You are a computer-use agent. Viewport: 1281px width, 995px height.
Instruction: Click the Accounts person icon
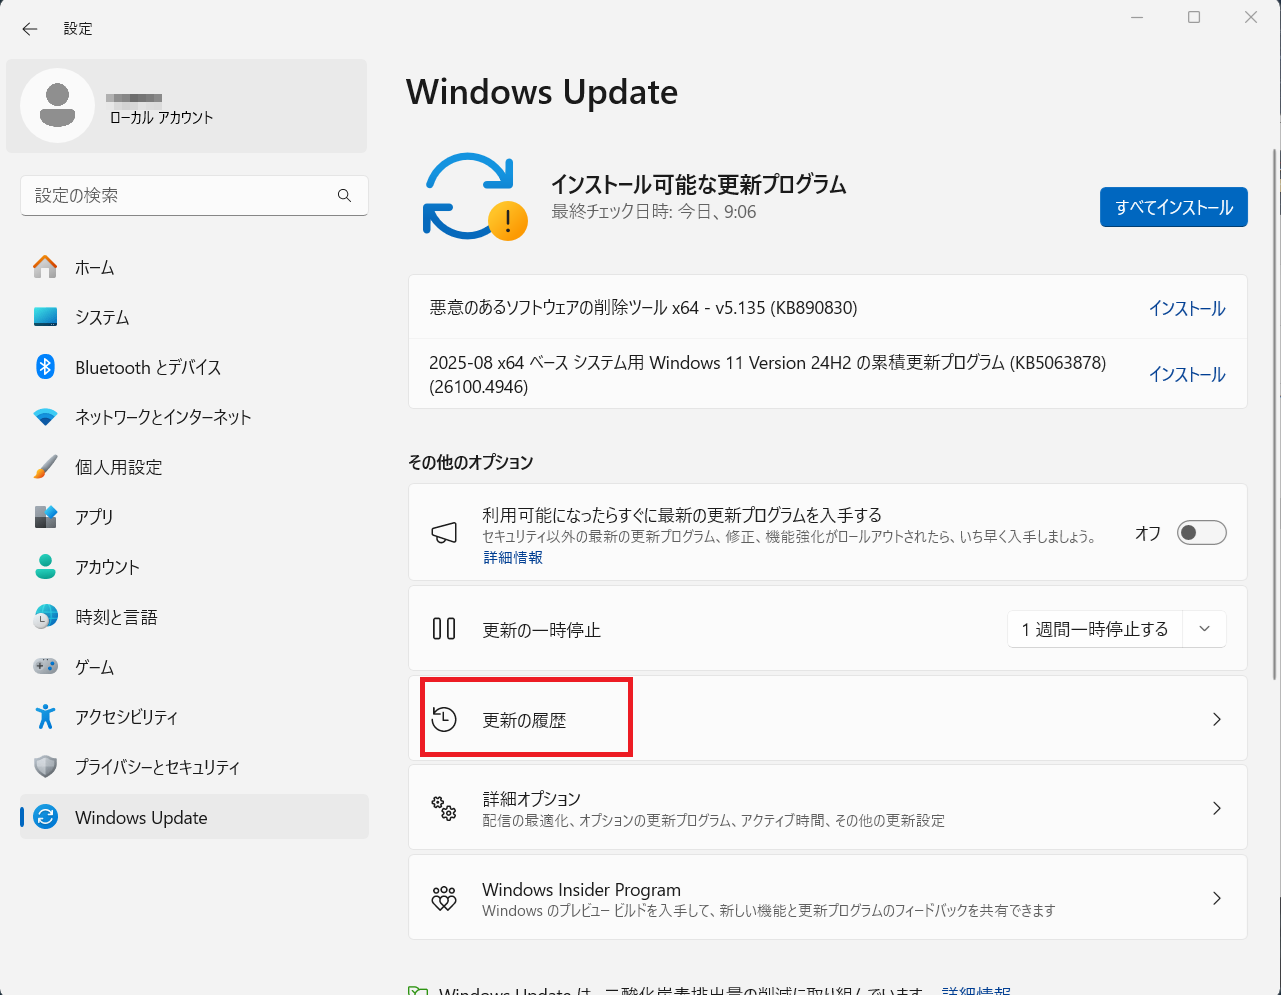[x=45, y=567]
